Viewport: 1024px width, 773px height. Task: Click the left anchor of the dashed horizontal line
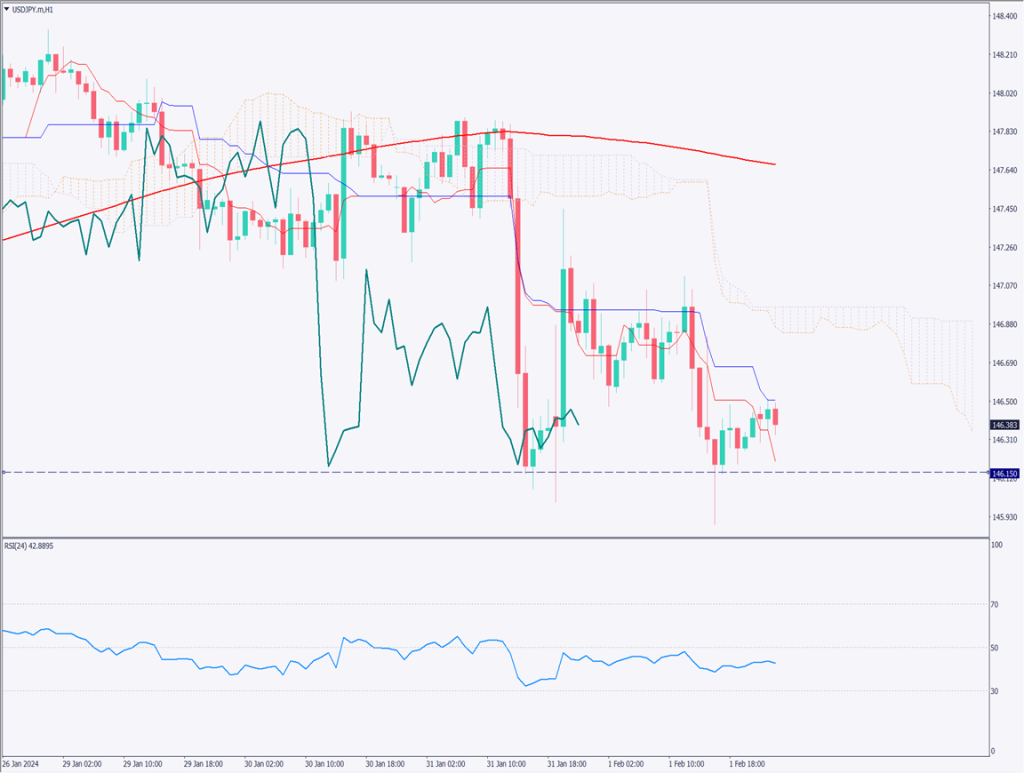click(5, 472)
